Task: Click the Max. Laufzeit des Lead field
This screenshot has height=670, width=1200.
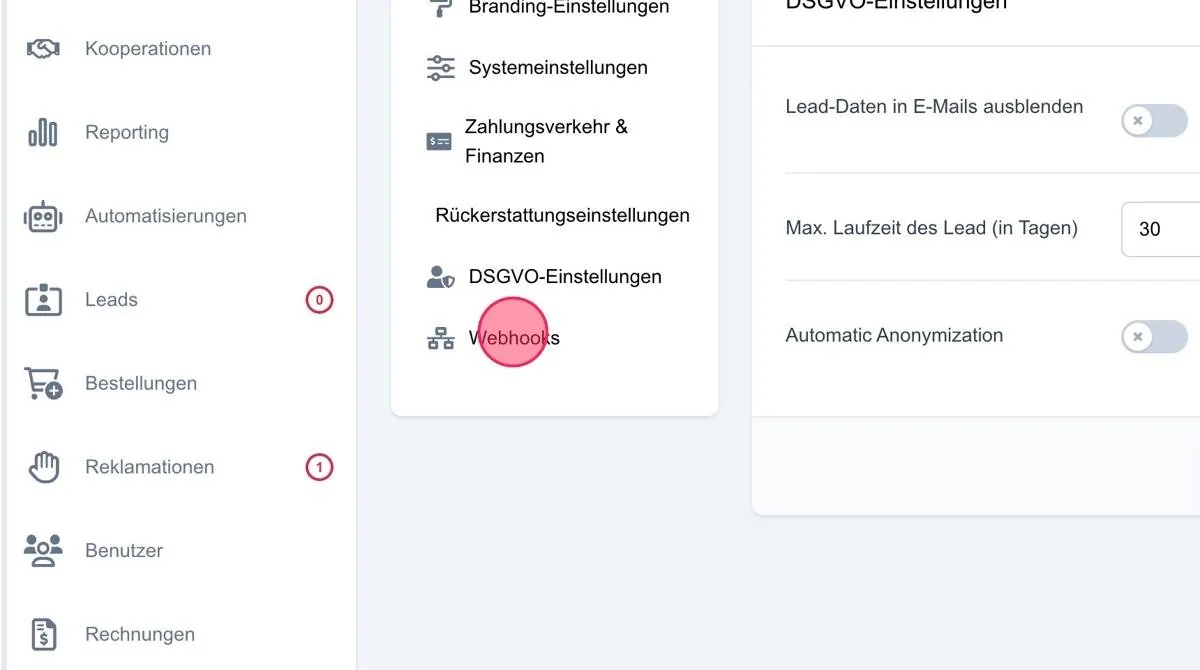Action: [x=1161, y=229]
